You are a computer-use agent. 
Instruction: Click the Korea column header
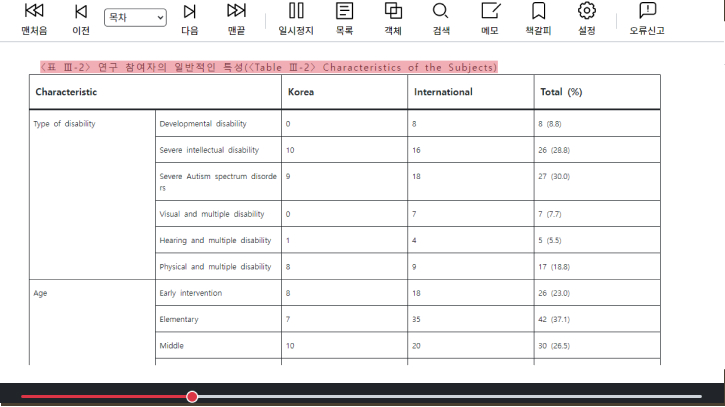(302, 92)
